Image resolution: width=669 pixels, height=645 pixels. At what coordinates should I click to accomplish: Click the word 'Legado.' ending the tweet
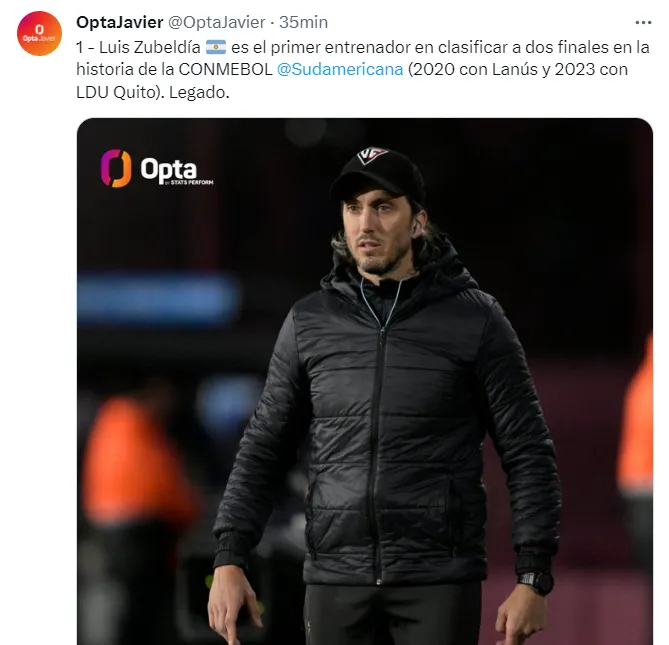[199, 93]
